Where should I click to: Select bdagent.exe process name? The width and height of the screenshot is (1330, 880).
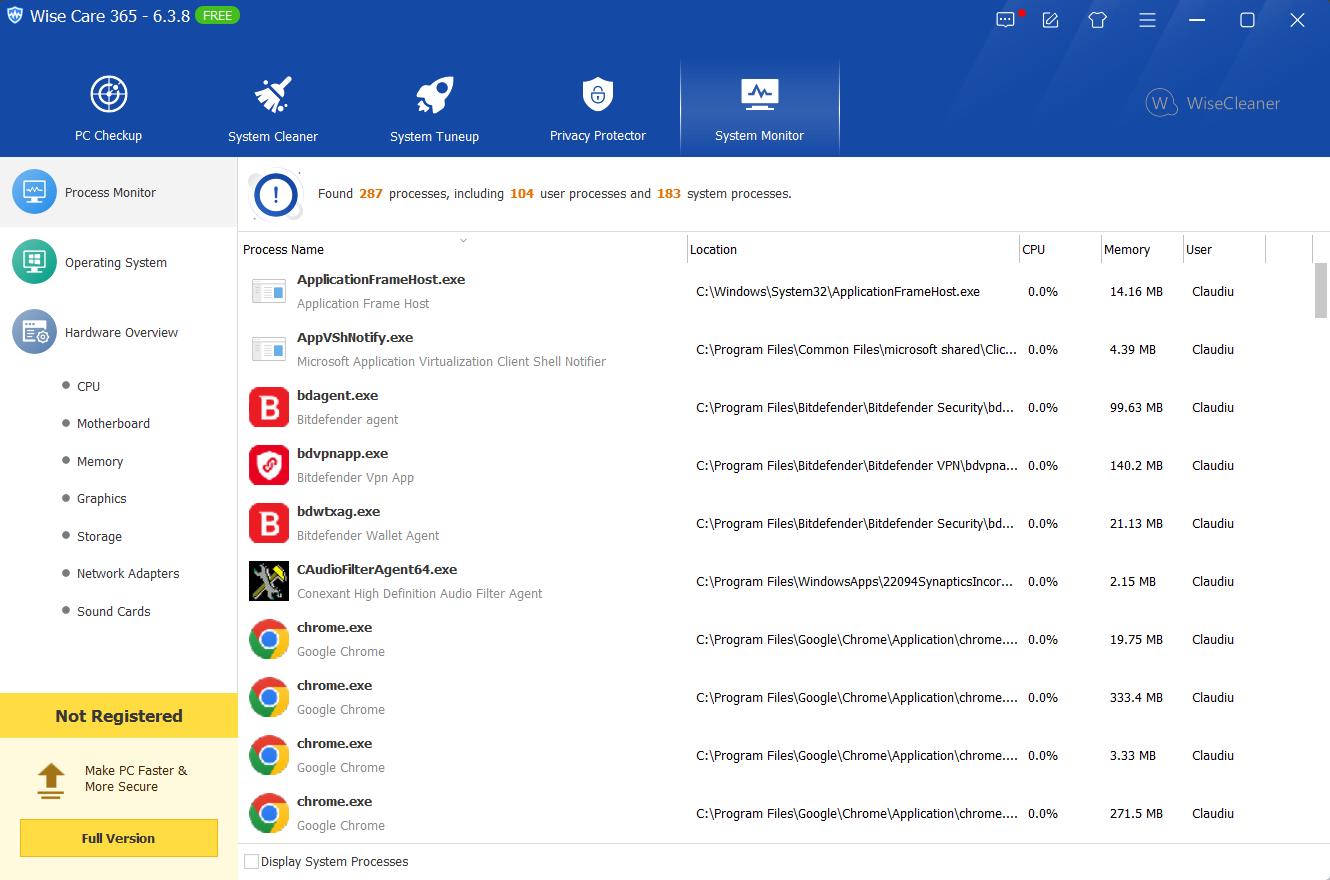337,395
